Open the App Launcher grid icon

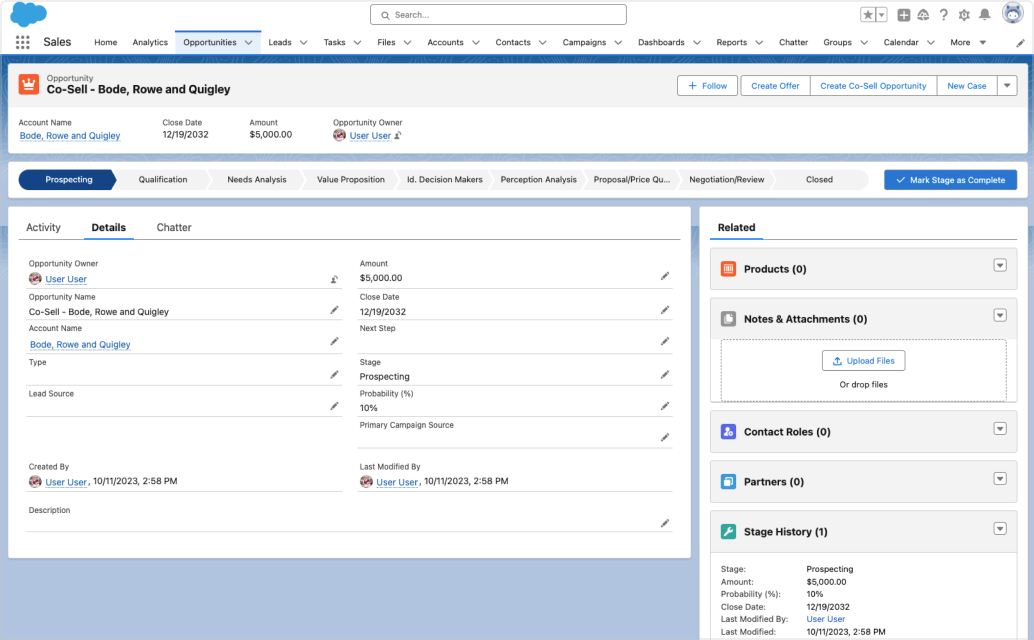point(22,42)
